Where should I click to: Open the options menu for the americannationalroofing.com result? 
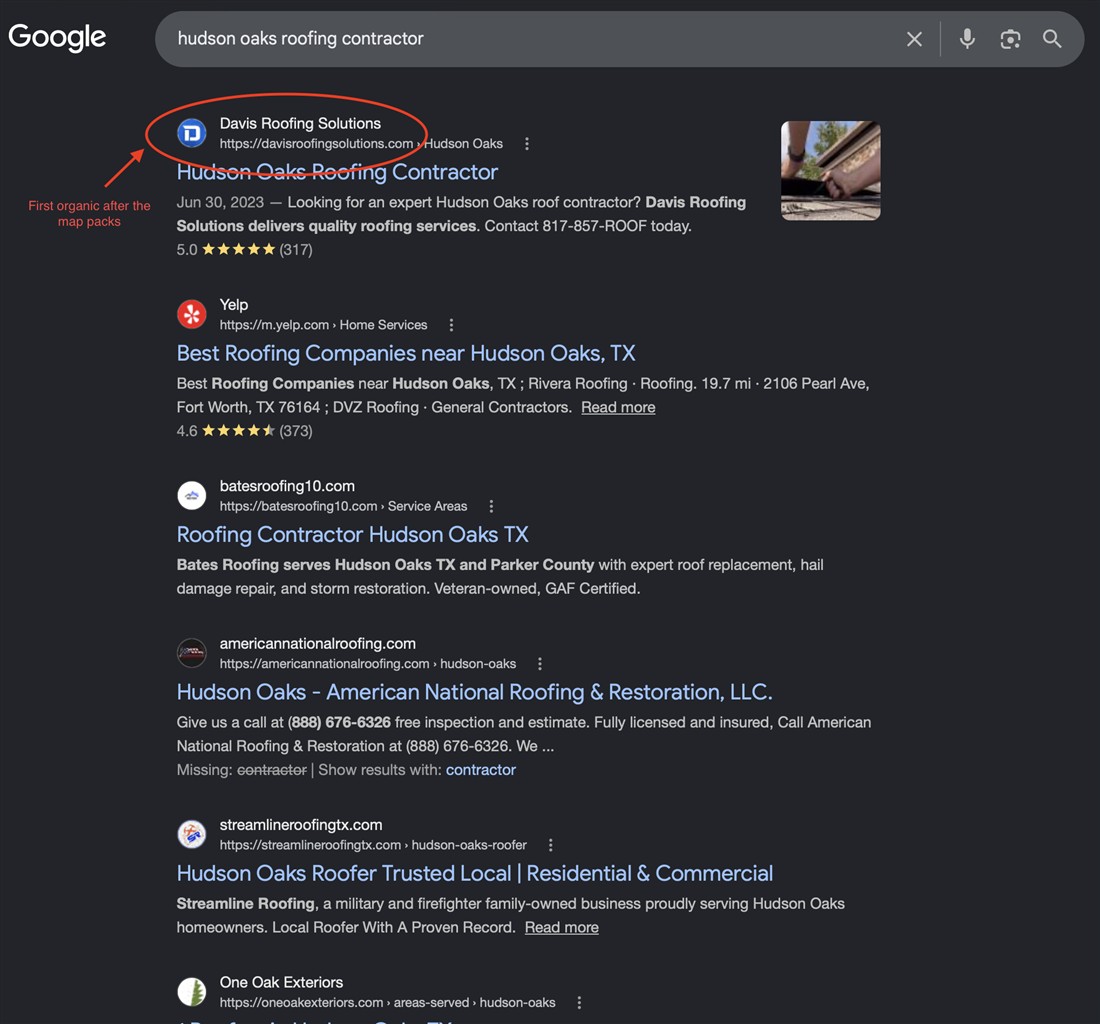(539, 663)
